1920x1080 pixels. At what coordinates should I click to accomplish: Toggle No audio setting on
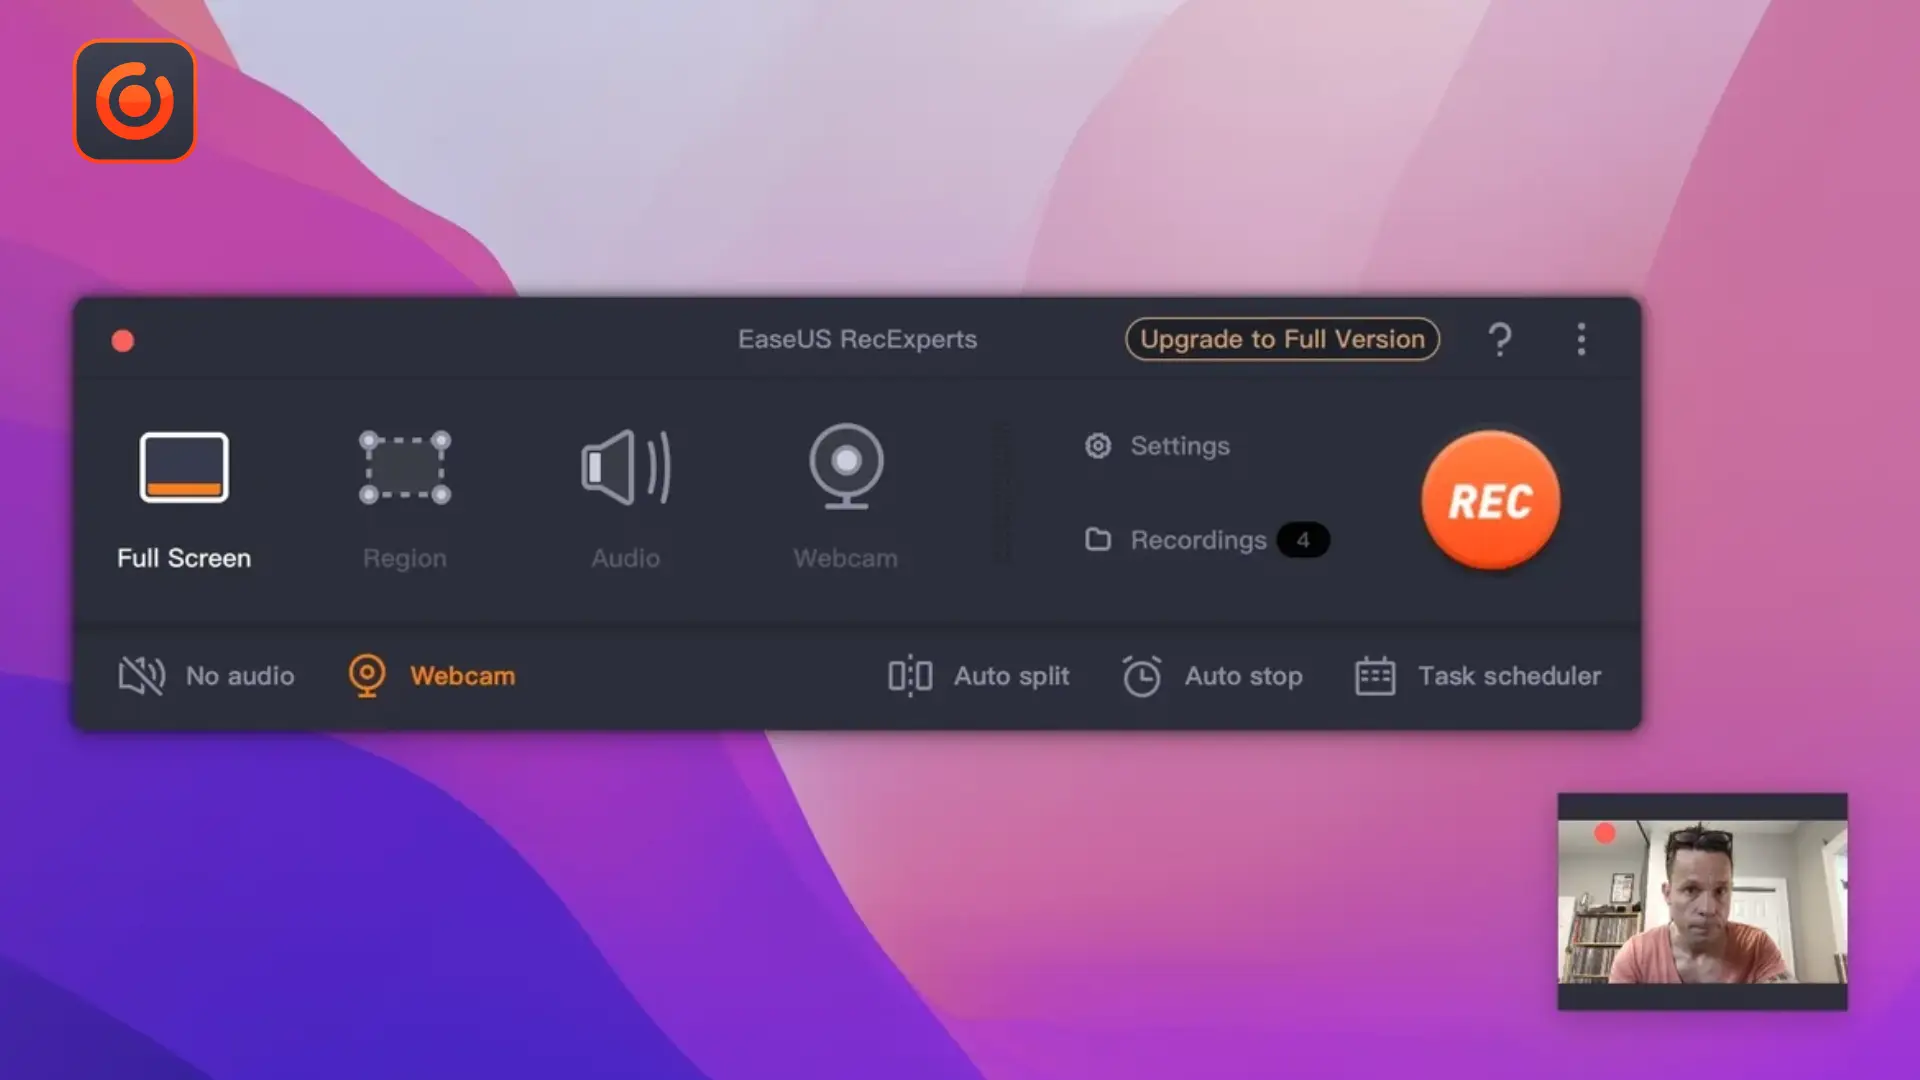[x=204, y=675]
